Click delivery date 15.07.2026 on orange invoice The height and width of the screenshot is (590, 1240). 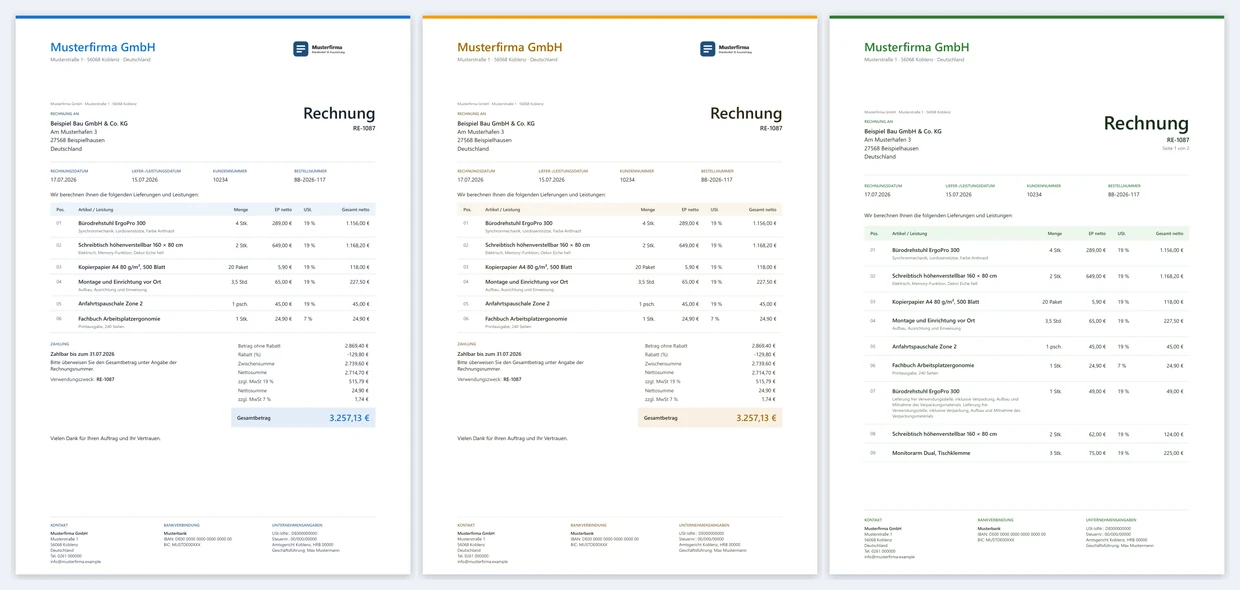tap(554, 180)
